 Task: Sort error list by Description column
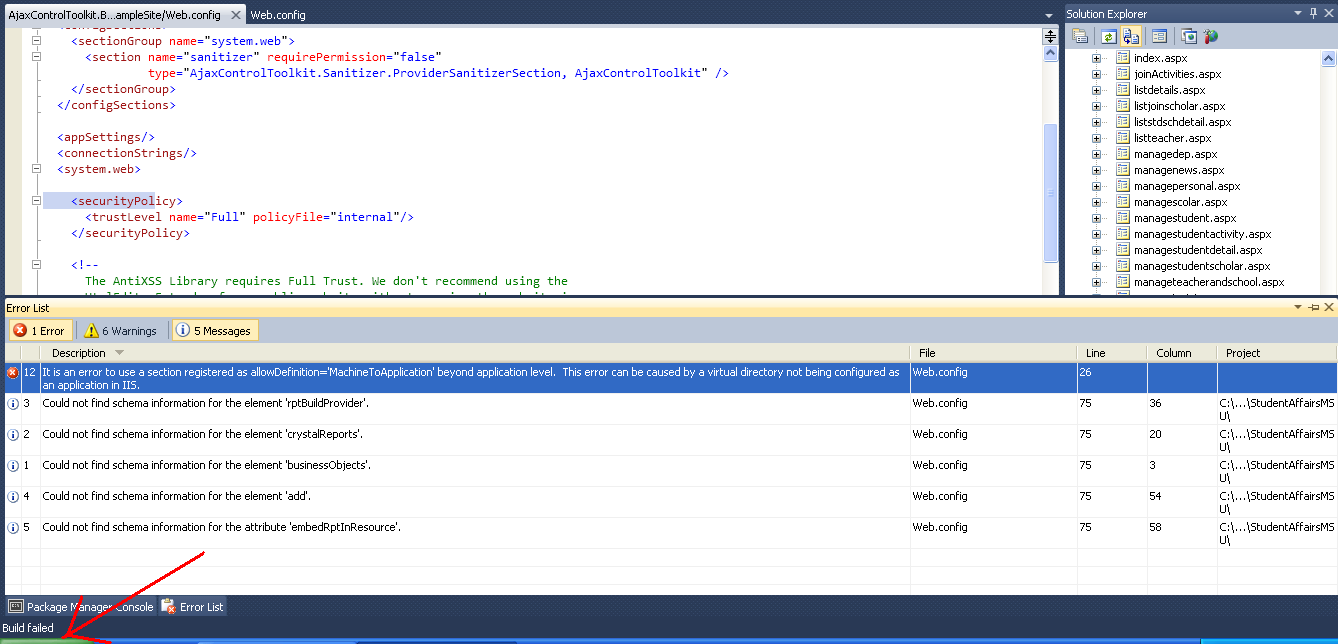pos(474,353)
